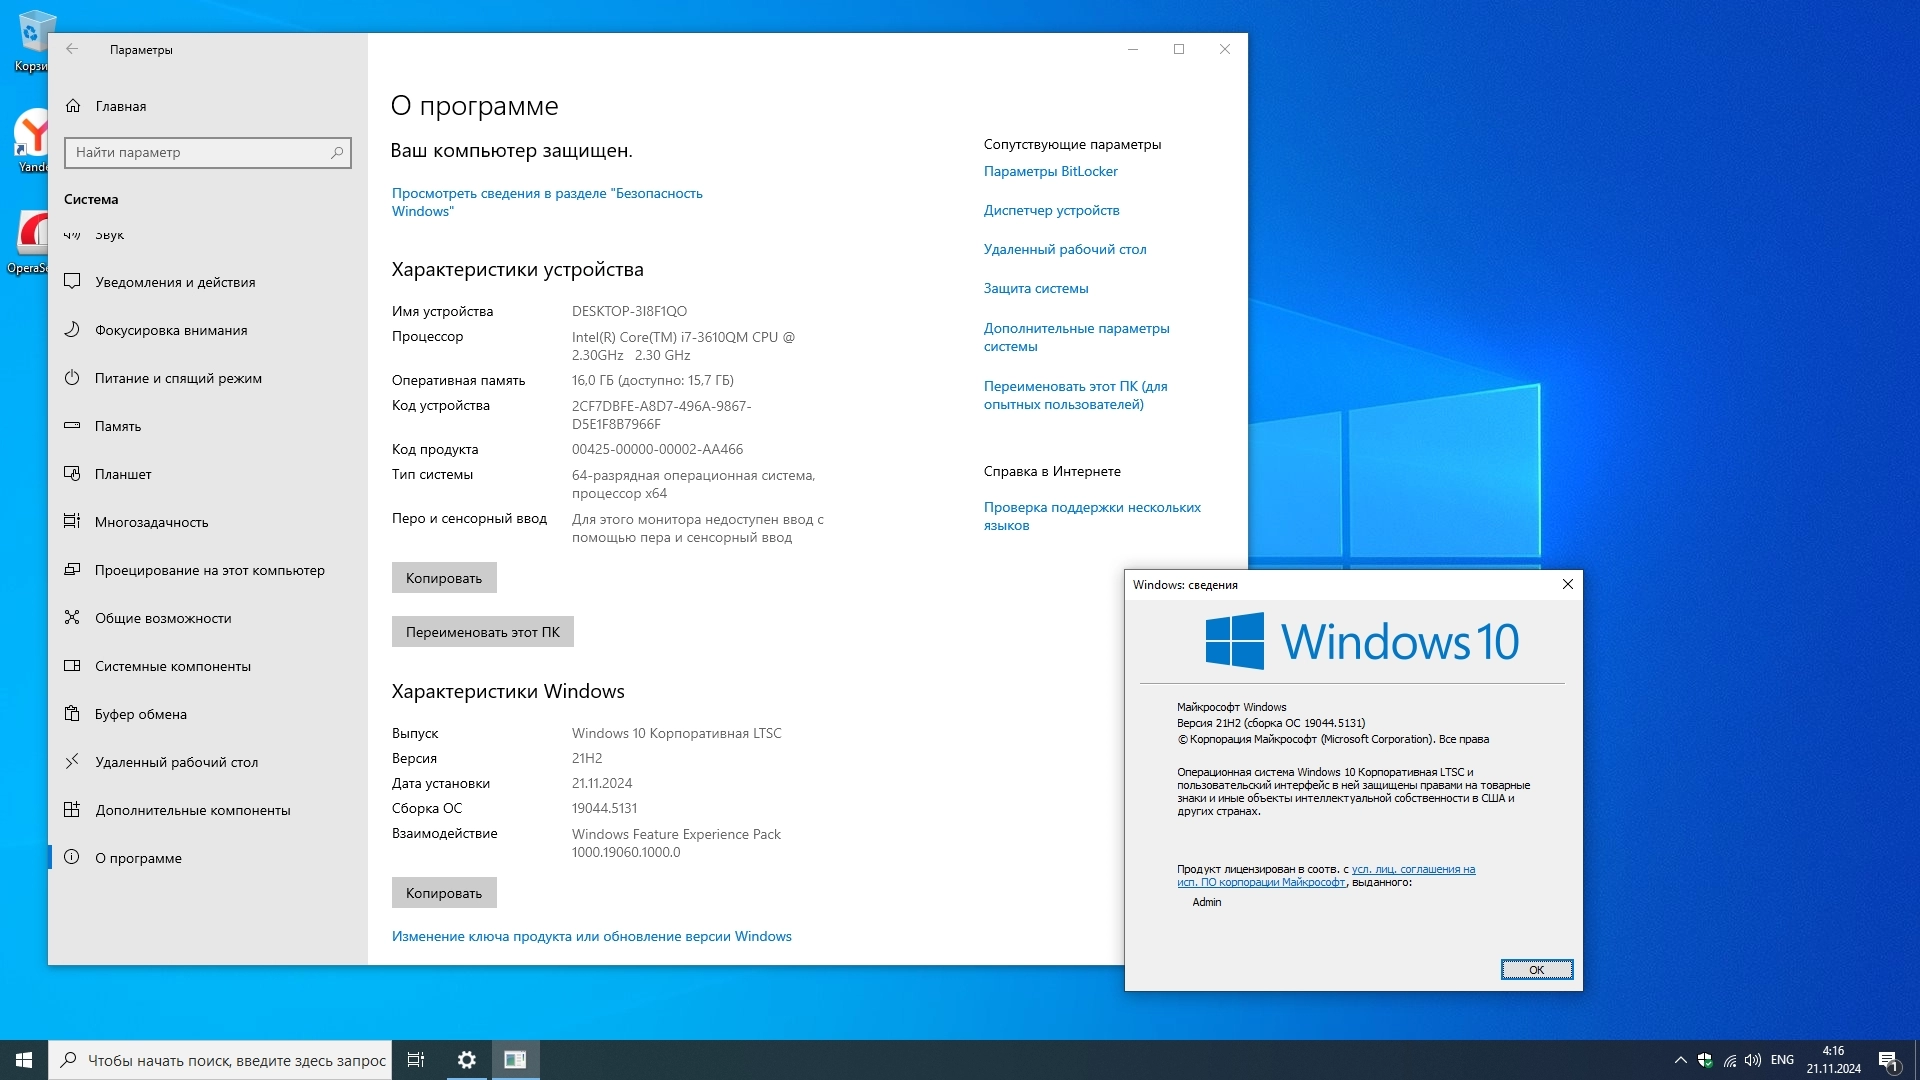Open Уведомления и действия settings section
Screen dimensions: 1920x1080
pyautogui.click(x=175, y=282)
